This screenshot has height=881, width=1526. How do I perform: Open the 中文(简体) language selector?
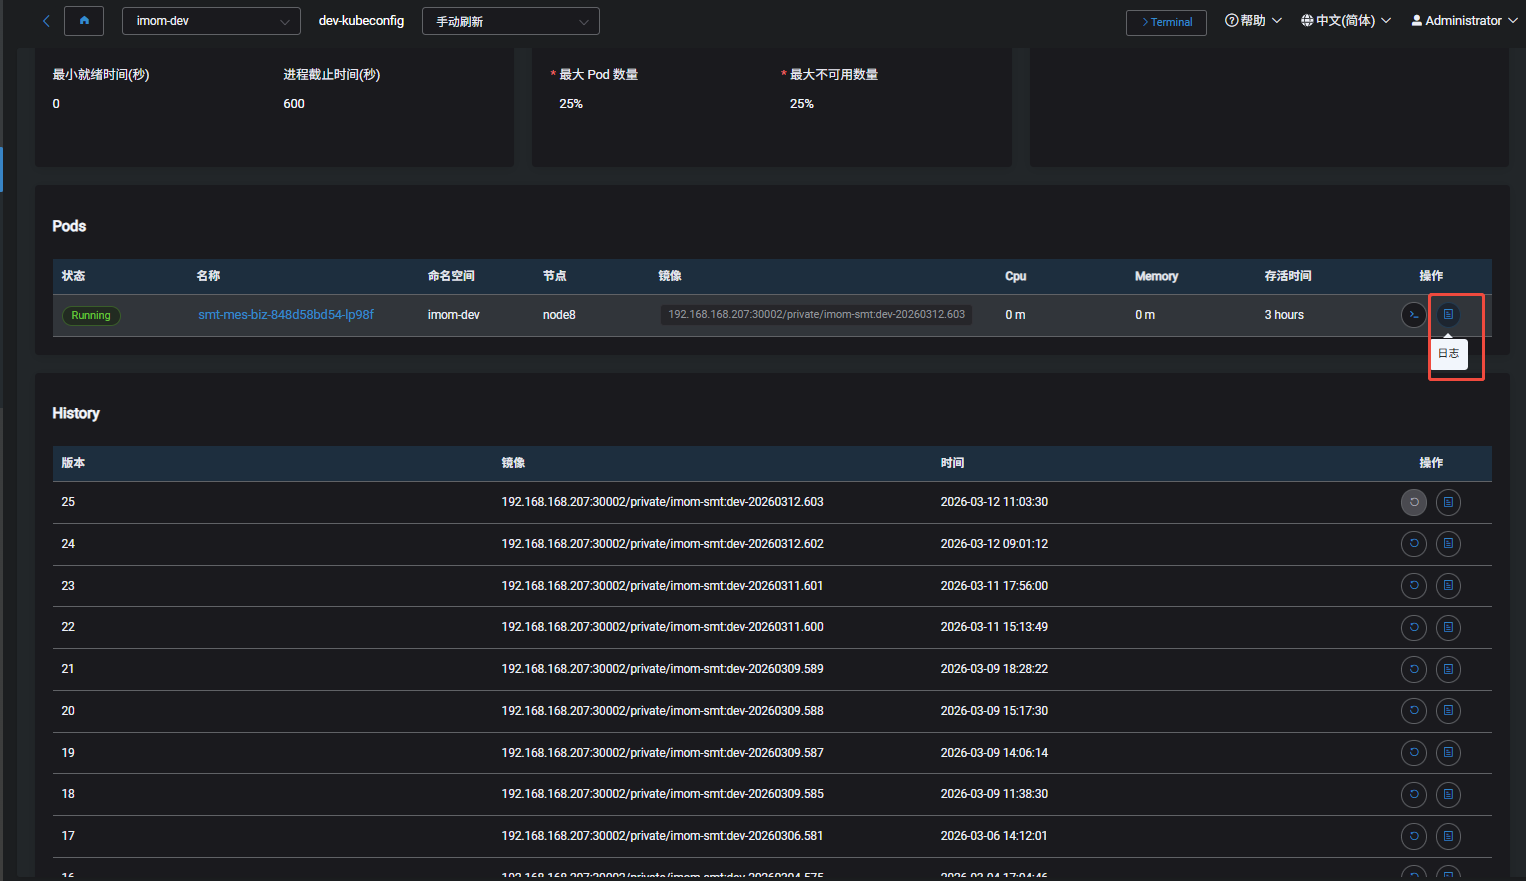pyautogui.click(x=1345, y=21)
